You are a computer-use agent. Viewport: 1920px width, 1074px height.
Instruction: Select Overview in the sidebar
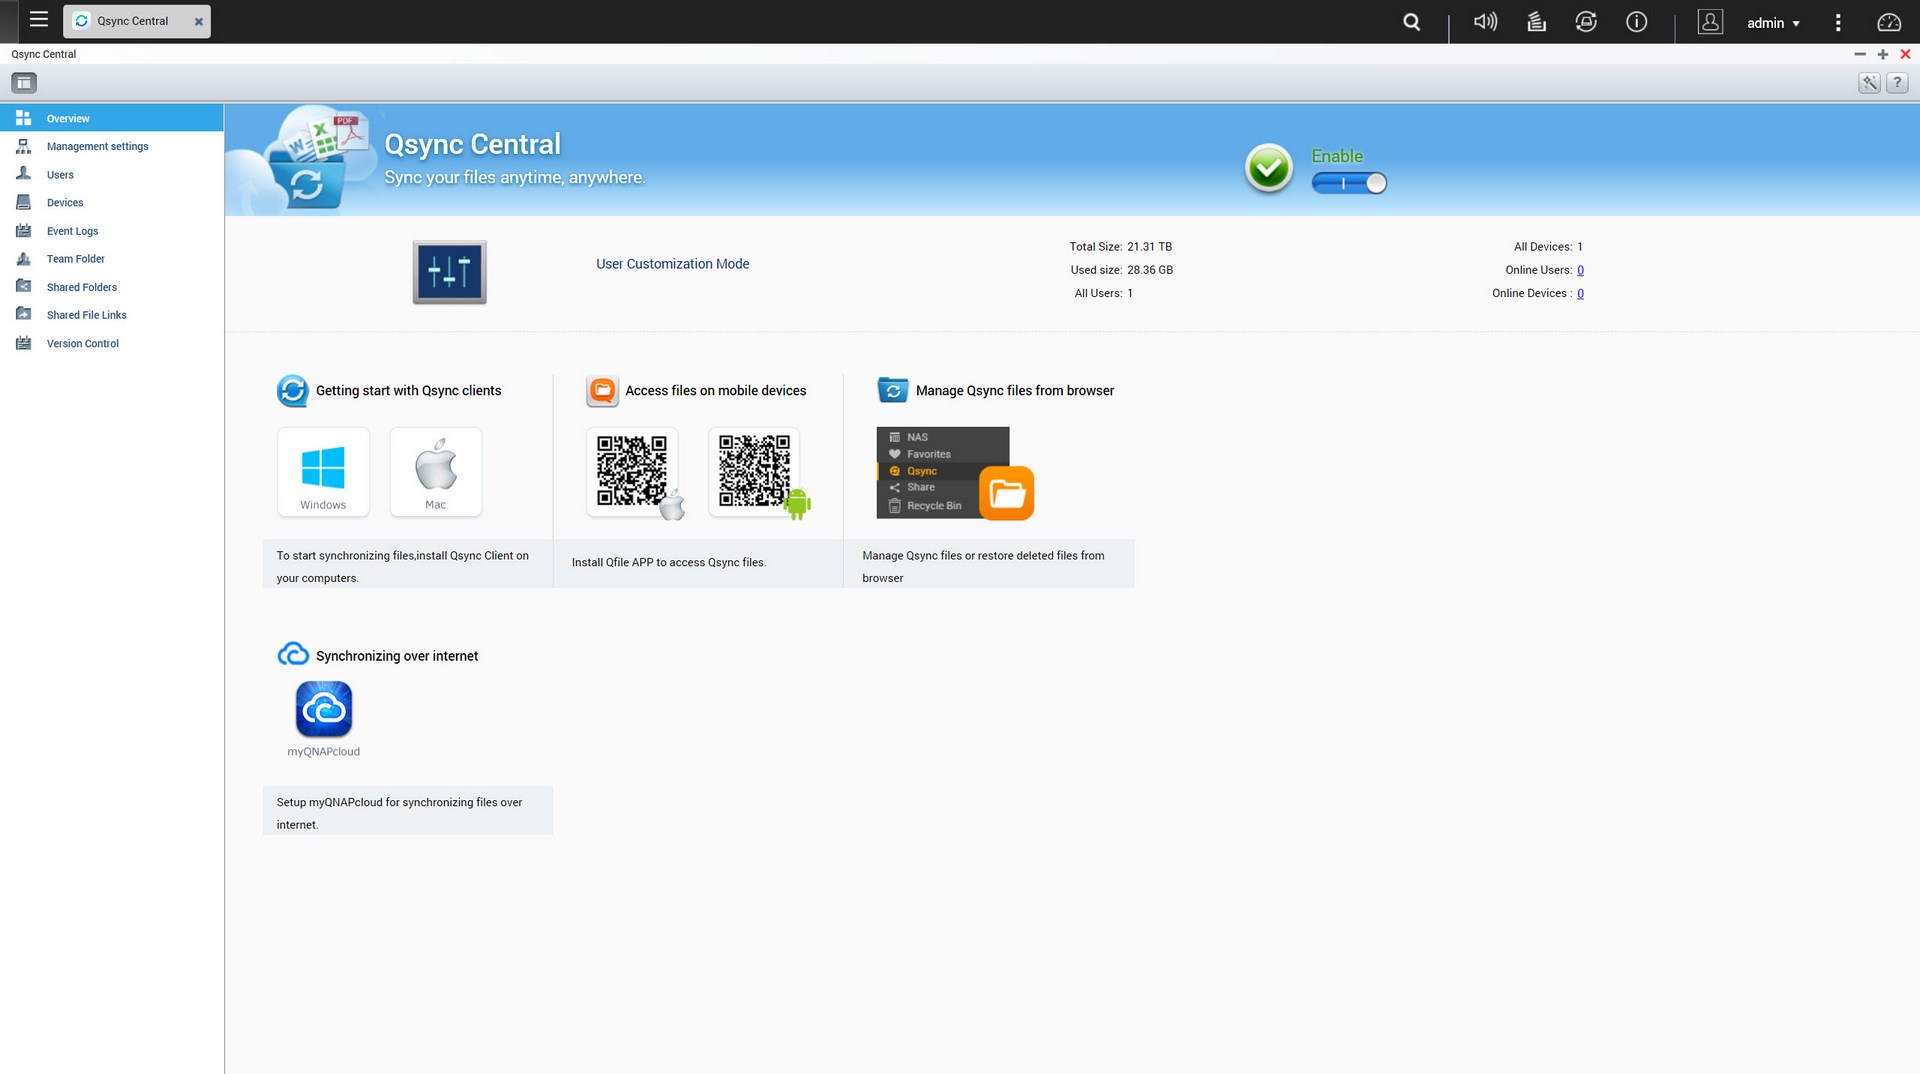coord(111,118)
